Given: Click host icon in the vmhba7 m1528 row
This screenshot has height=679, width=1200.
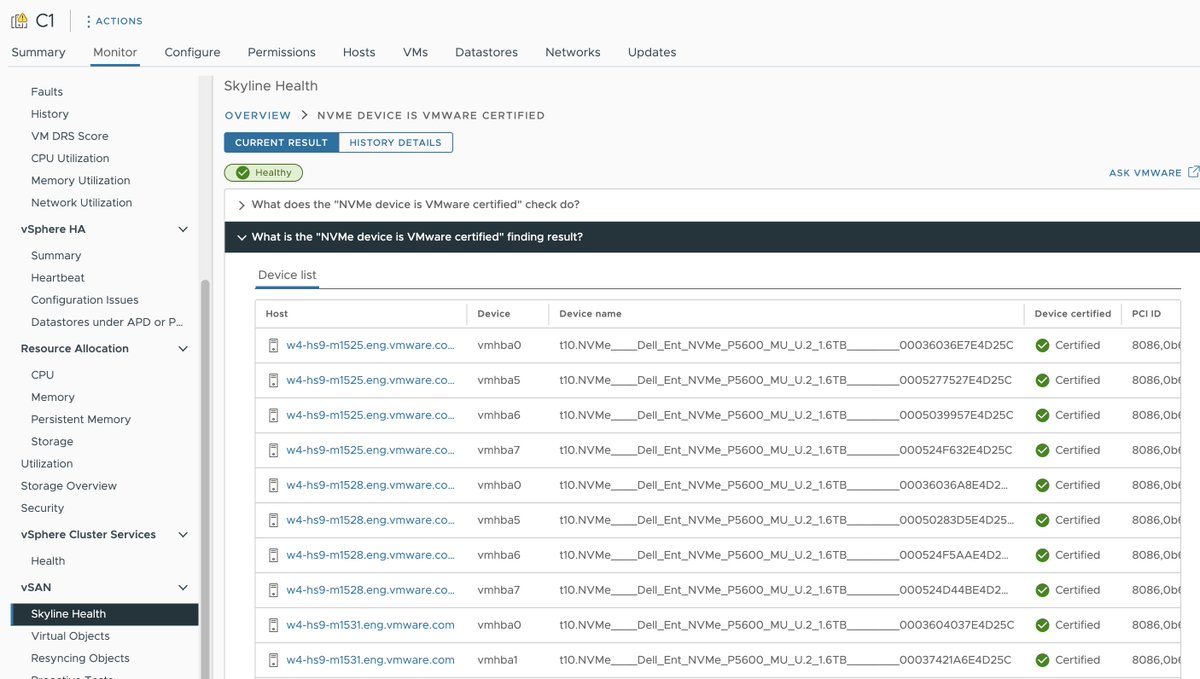Looking at the screenshot, I should (273, 590).
